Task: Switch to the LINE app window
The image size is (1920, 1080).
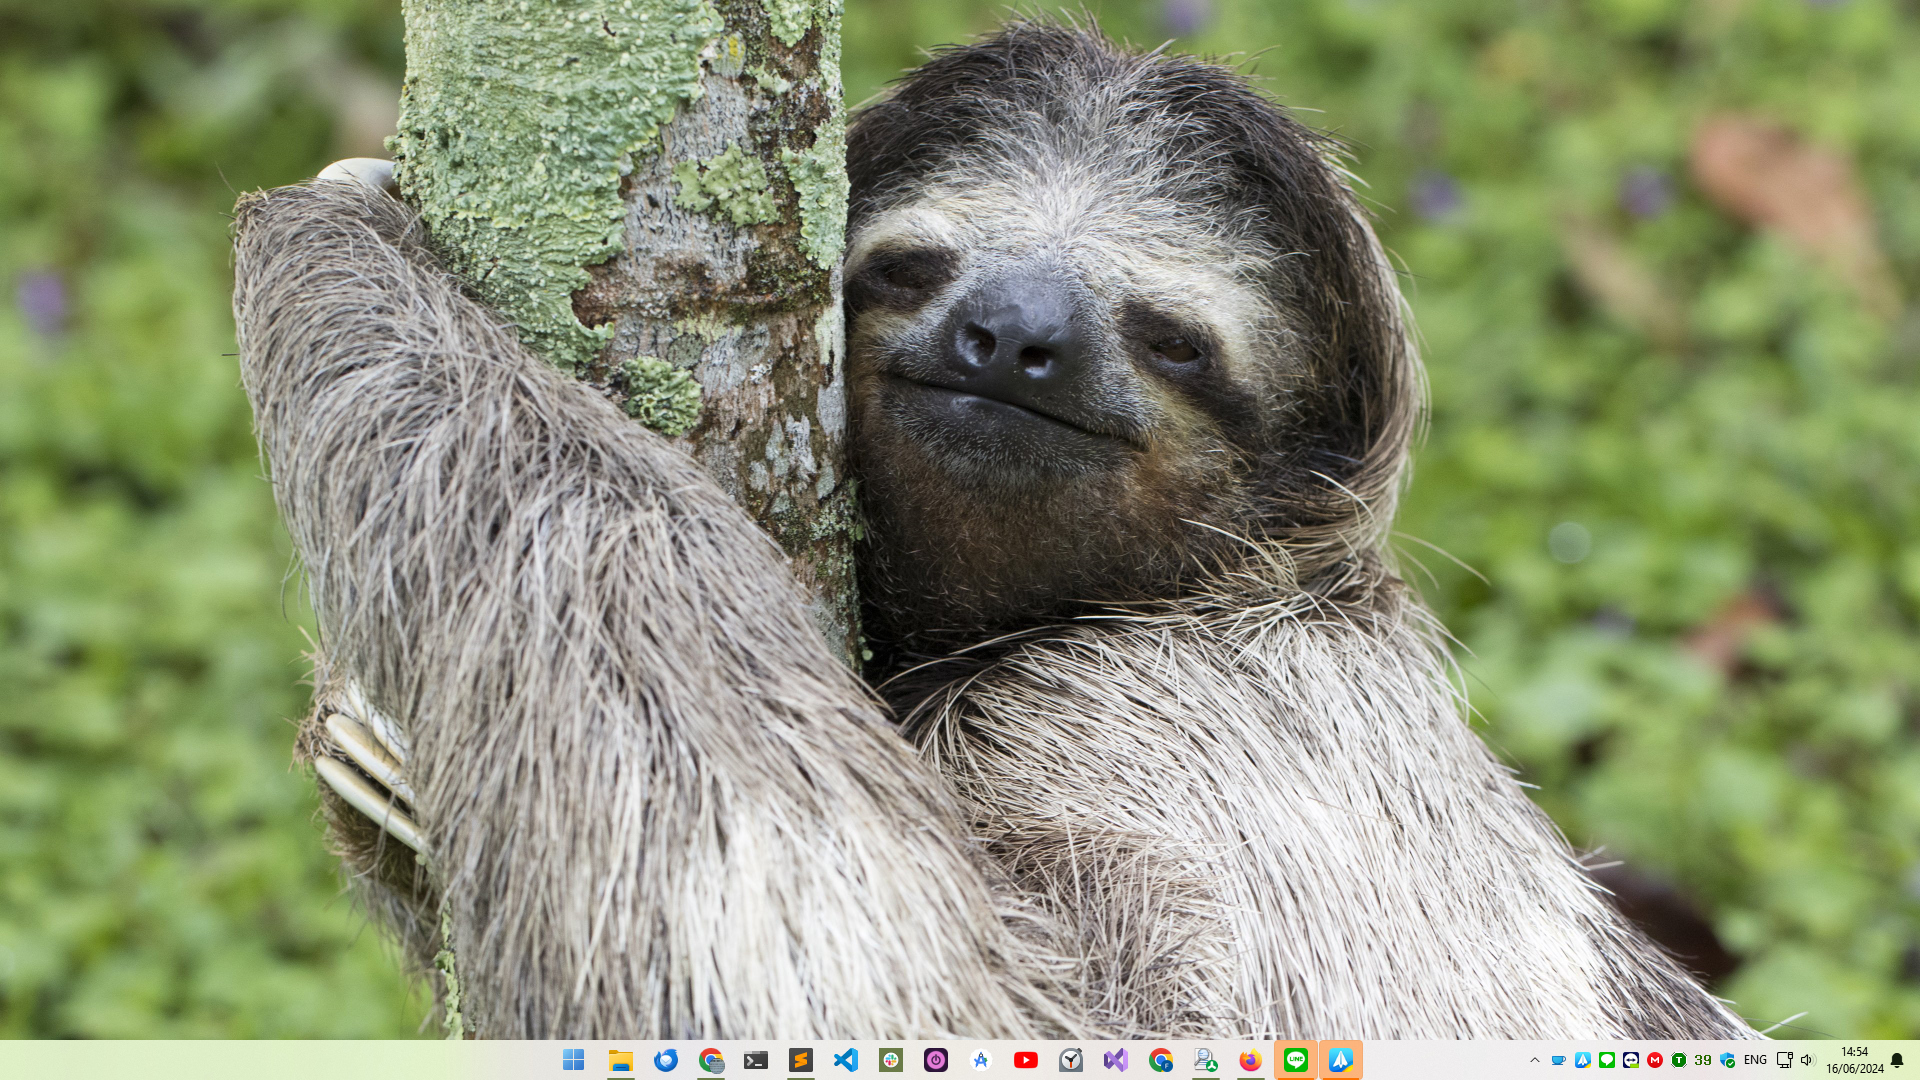Action: (1296, 1060)
